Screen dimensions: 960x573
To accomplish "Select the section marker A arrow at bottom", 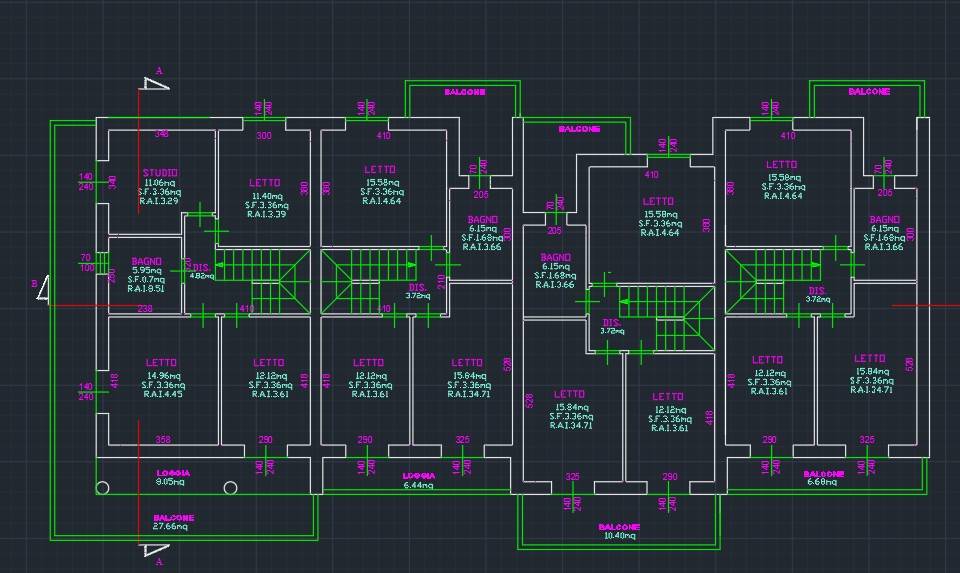I will (x=157, y=549).
